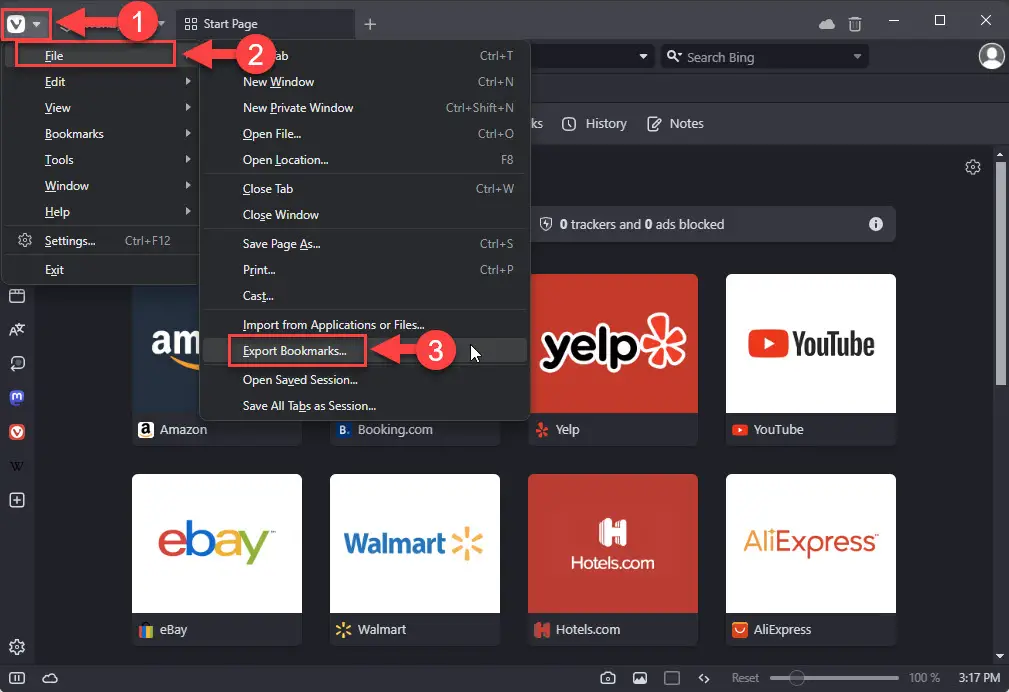
Task: Choose Export Bookmarks entry
Action: pos(366,351)
